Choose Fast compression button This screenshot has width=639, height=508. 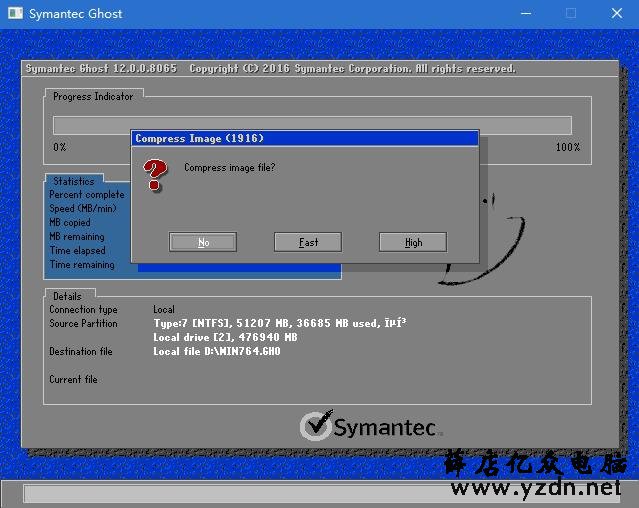click(308, 242)
